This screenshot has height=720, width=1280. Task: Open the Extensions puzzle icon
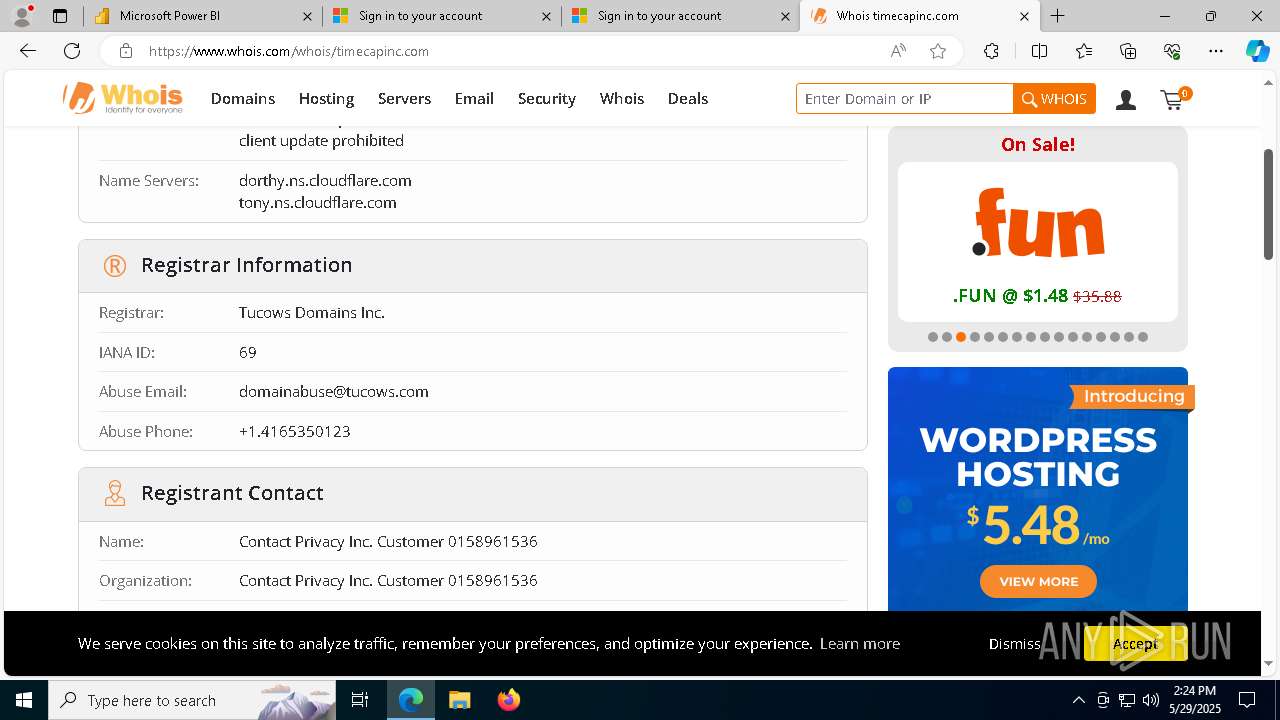coord(991,51)
